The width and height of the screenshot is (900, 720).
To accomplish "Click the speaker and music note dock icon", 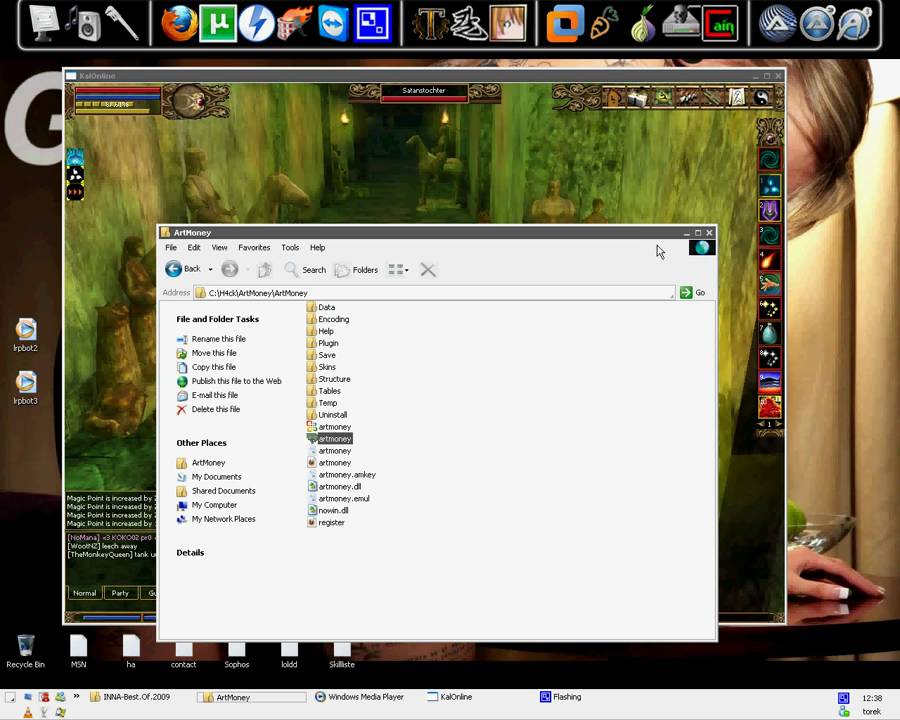I will (83, 24).
